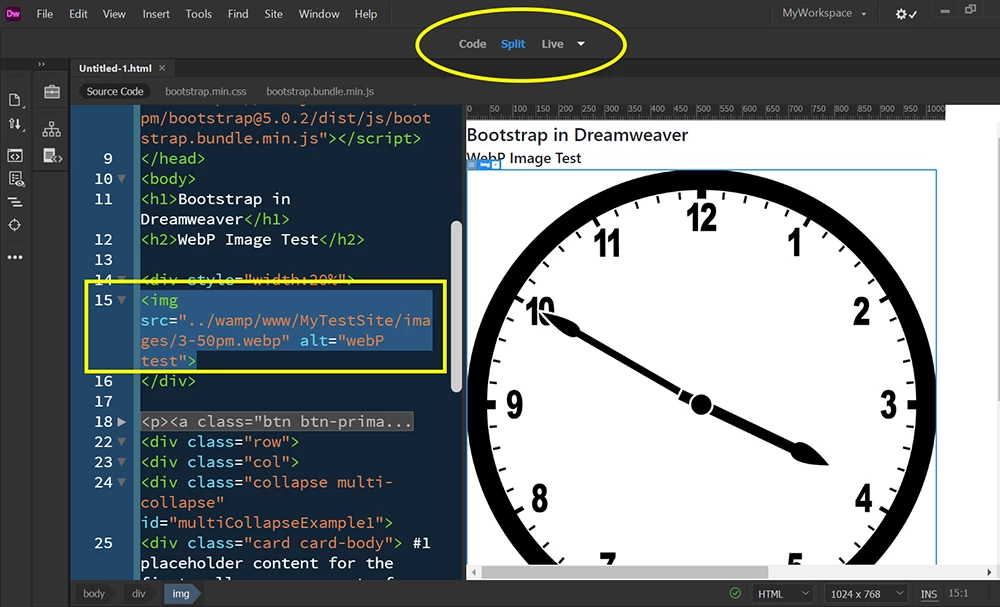Open the bootstrap.bundle.min.js related file
Screen dimensions: 1000x607
pos(320,91)
